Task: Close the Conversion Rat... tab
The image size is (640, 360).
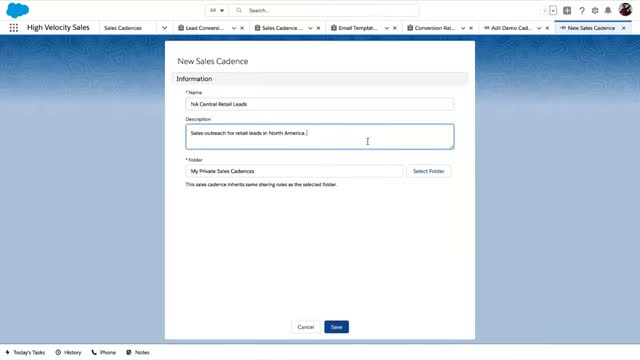Action: (471, 28)
